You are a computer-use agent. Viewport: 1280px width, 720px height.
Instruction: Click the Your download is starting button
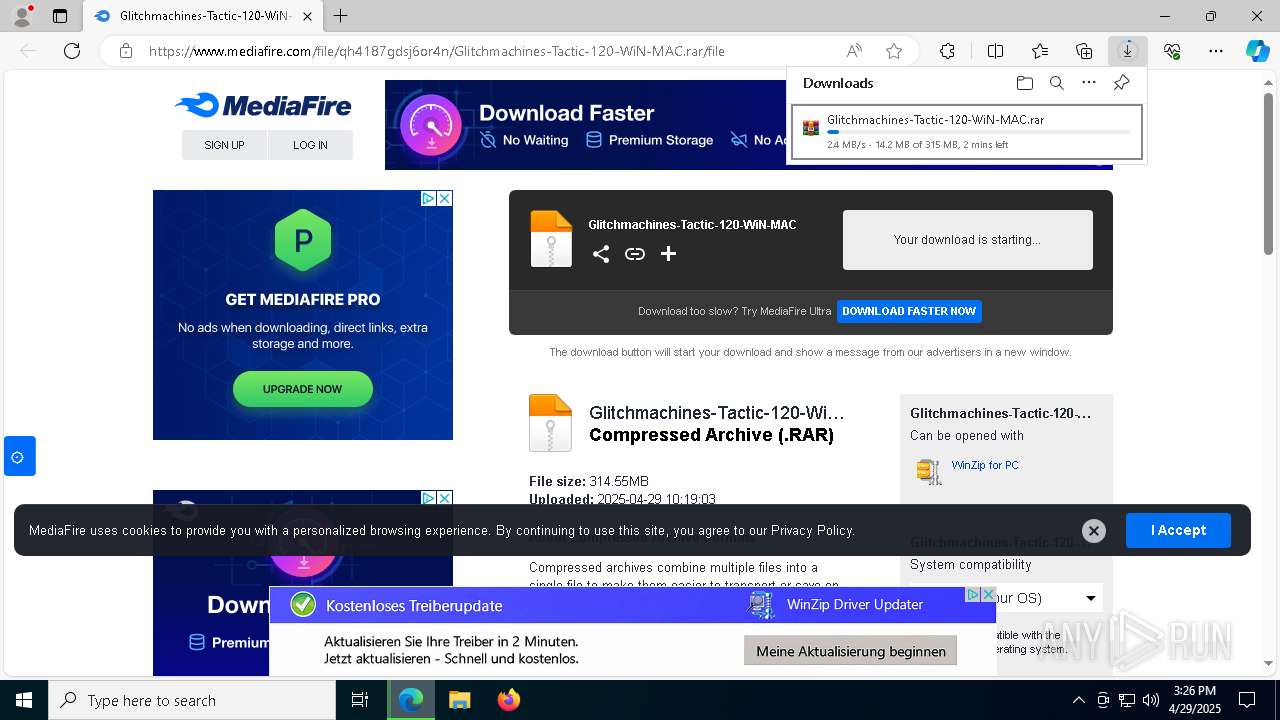(968, 240)
